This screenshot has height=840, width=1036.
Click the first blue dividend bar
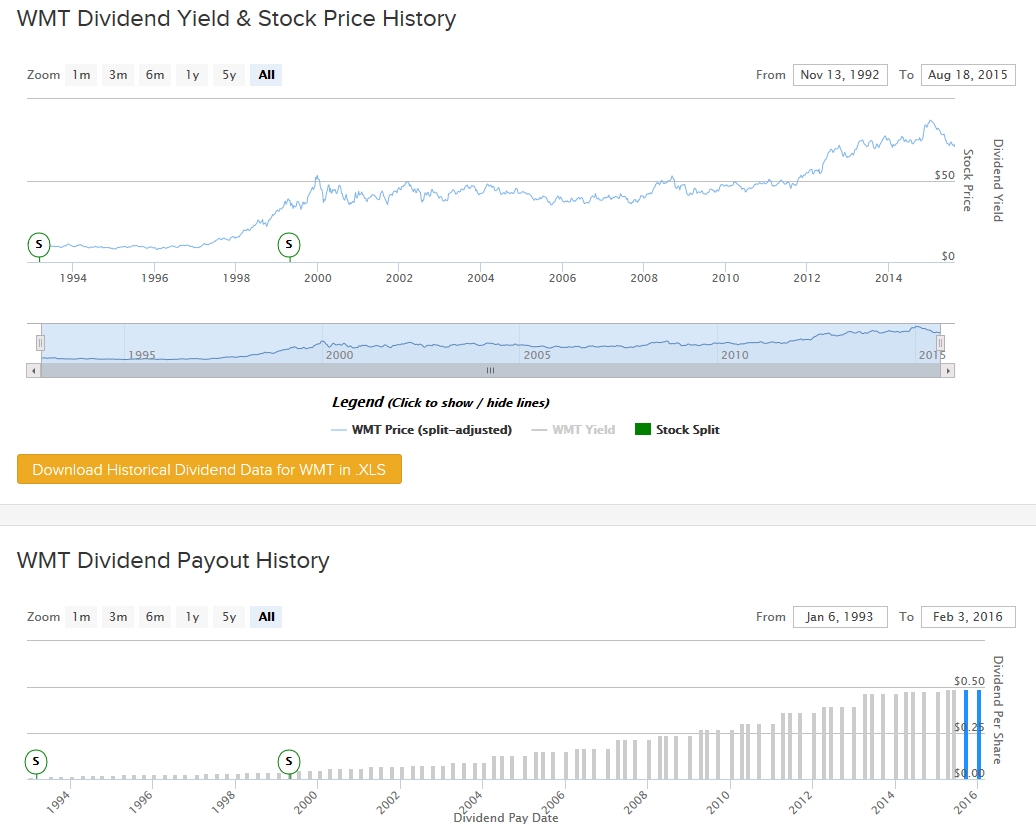(966, 734)
